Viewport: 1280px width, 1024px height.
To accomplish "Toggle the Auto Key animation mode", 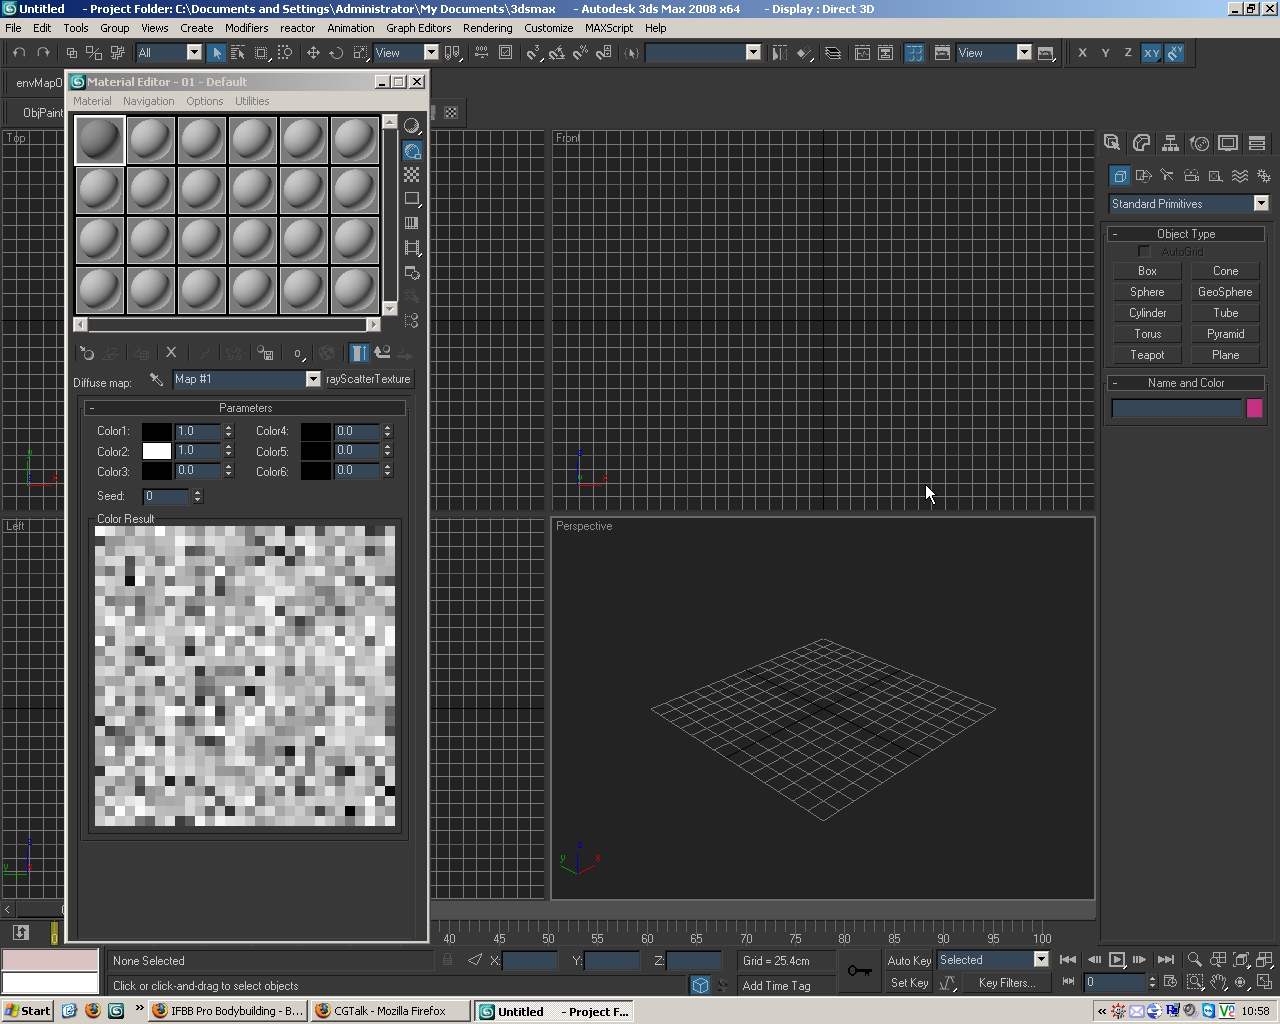I will coord(909,960).
